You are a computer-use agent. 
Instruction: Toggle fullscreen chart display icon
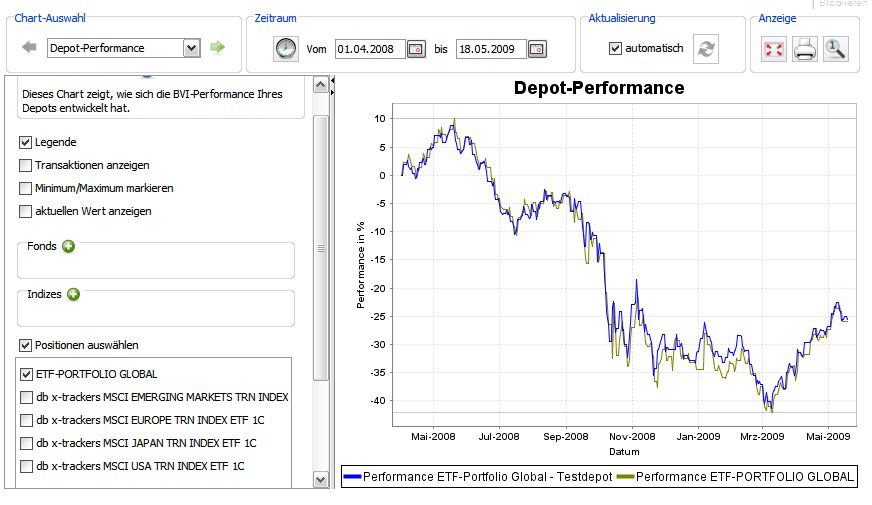click(774, 49)
